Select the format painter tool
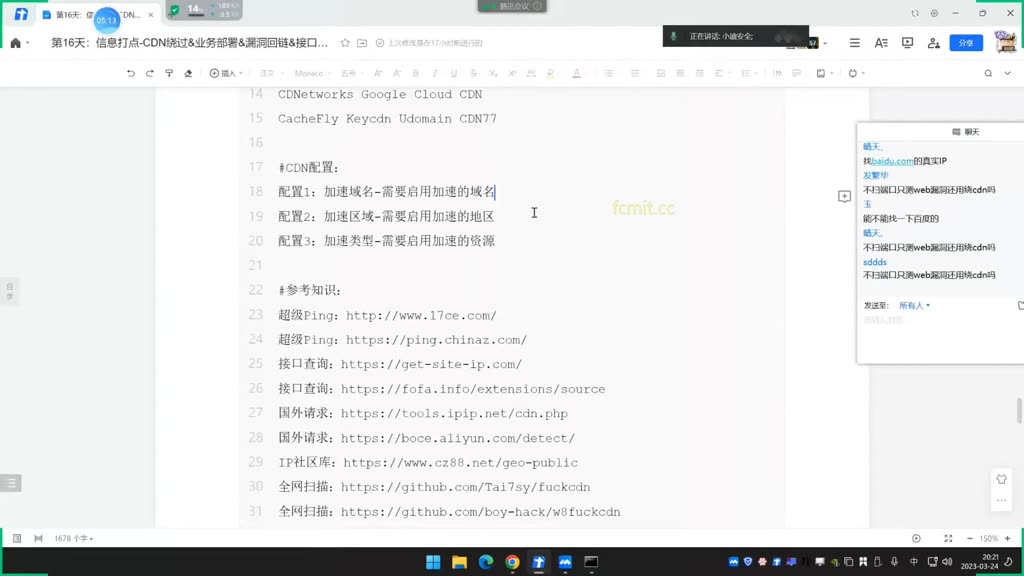This screenshot has width=1024, height=576. [169, 73]
